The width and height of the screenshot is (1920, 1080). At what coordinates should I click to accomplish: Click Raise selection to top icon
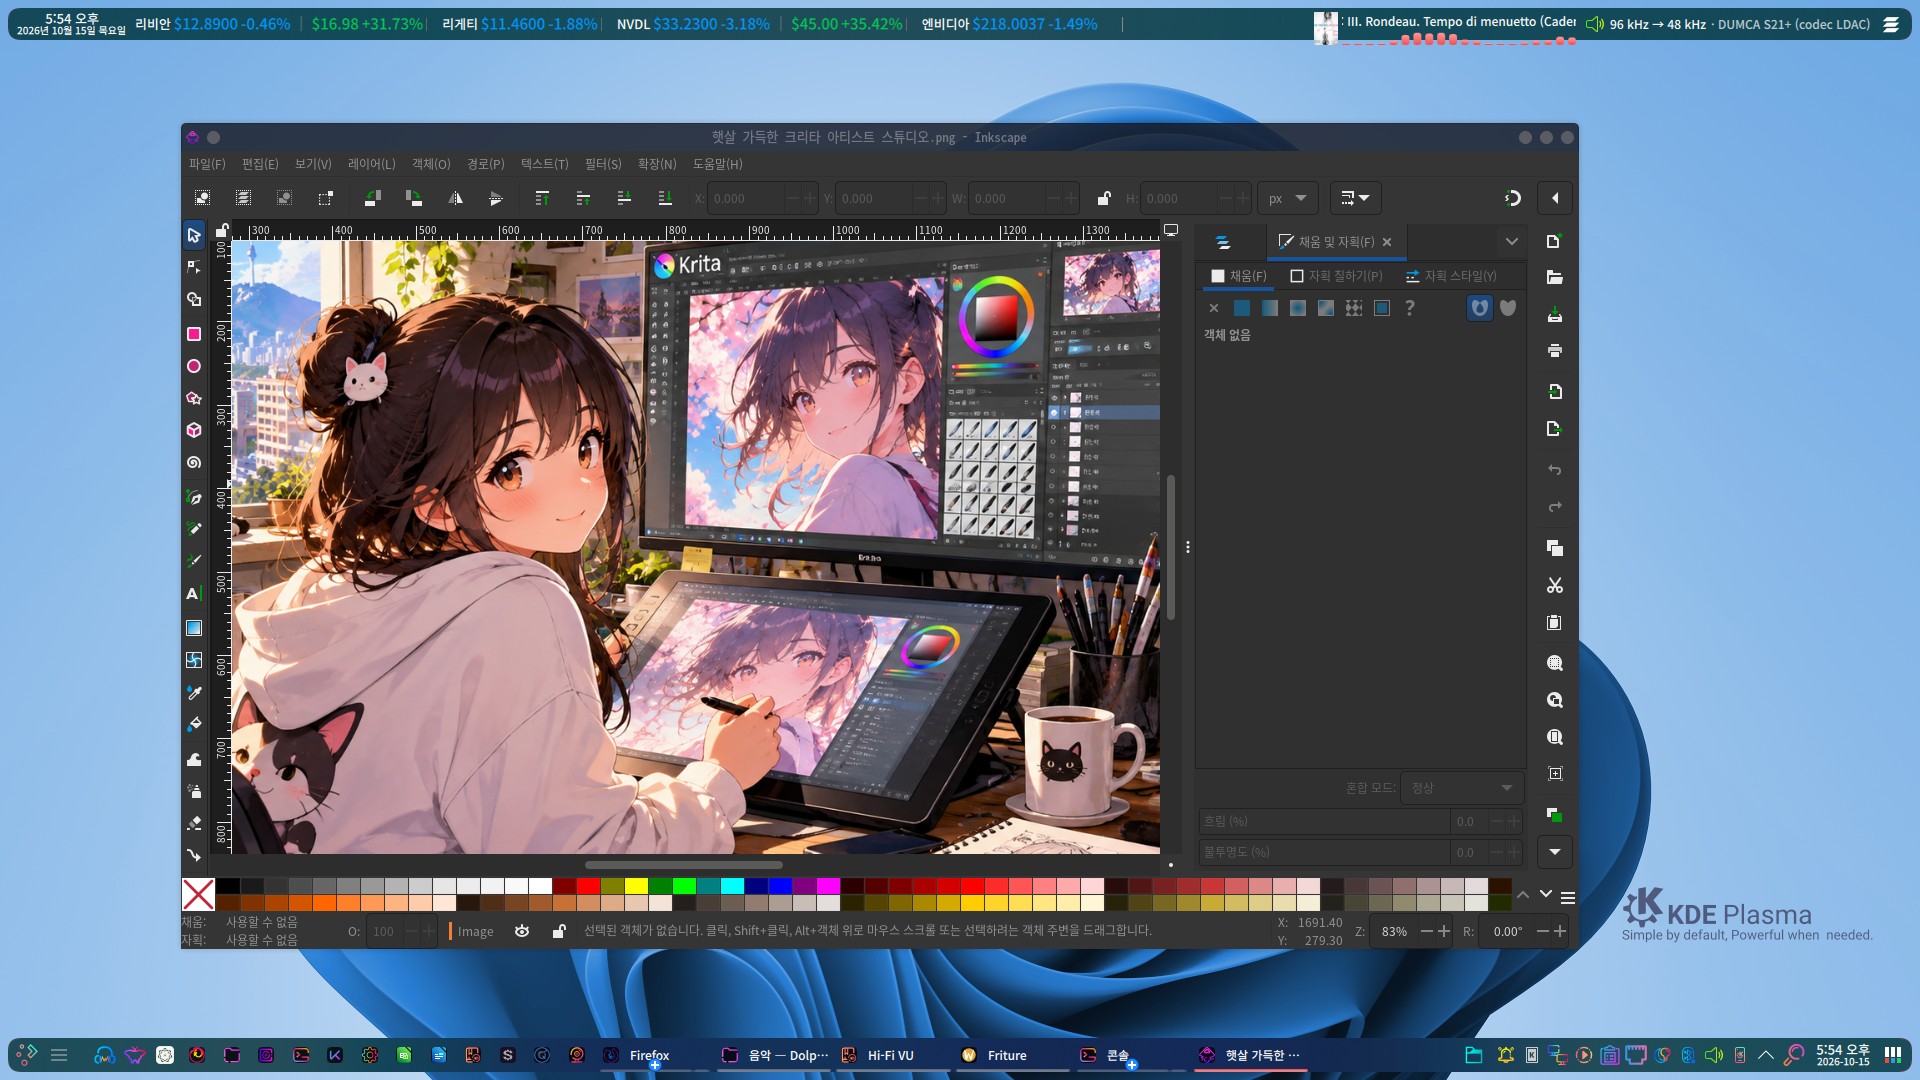tap(542, 198)
